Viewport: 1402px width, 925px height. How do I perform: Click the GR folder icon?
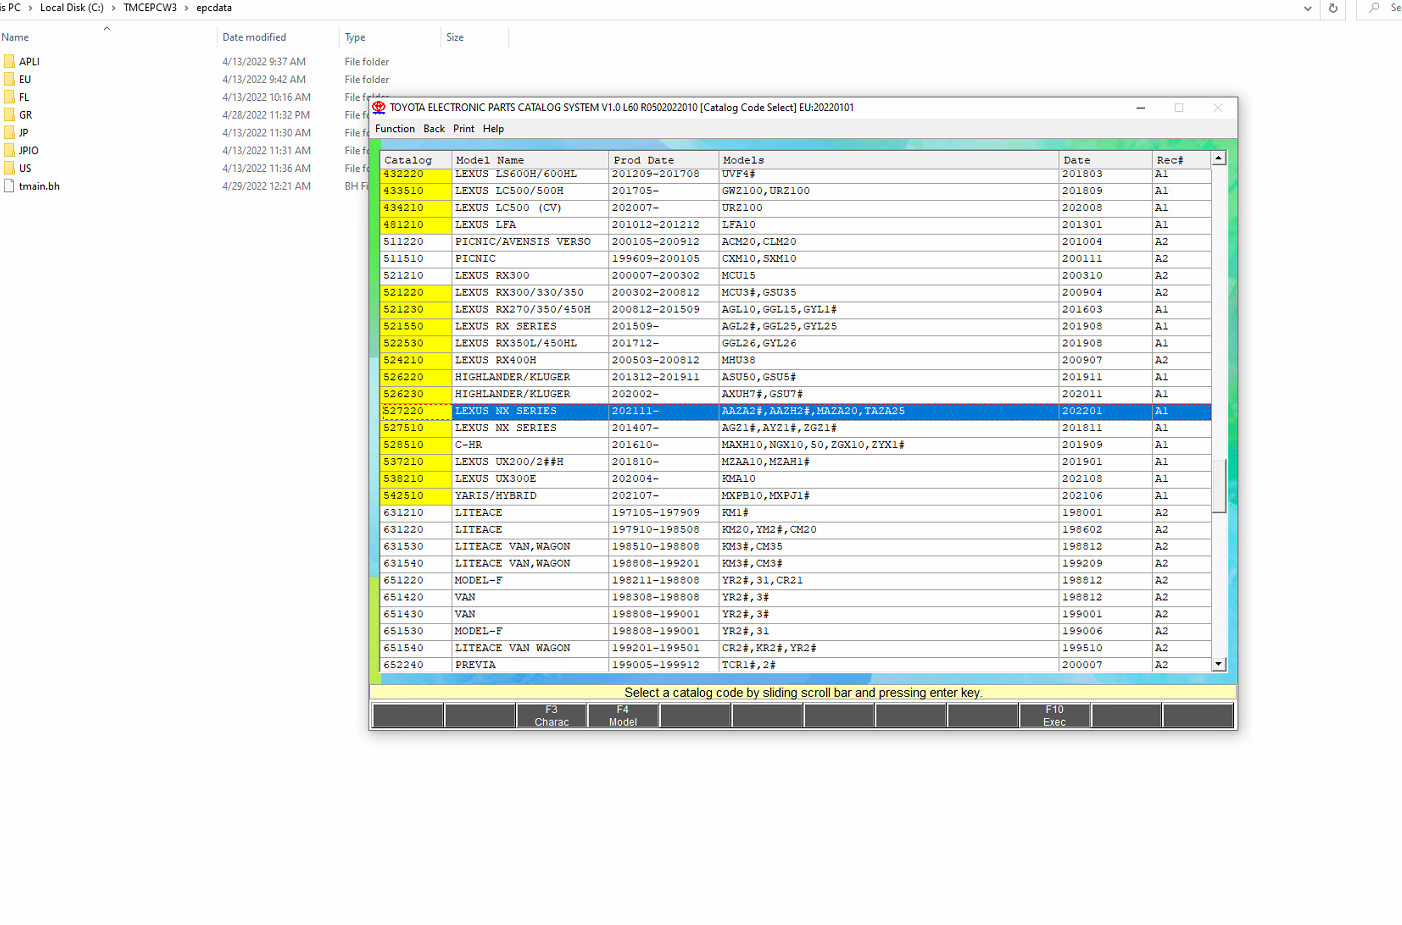tap(9, 115)
